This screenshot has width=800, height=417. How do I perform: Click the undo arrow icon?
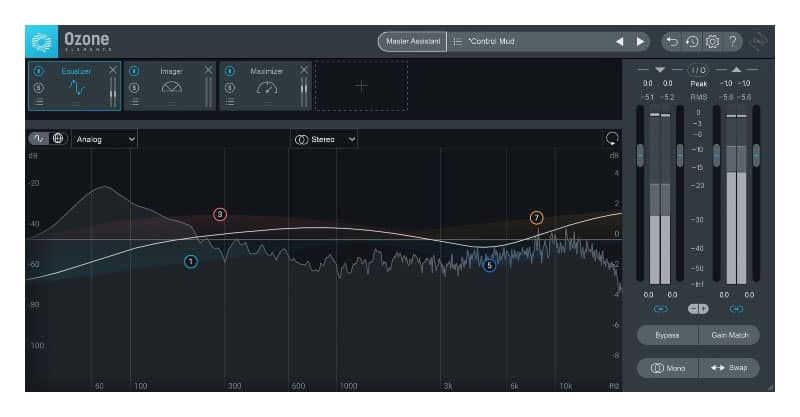[672, 41]
